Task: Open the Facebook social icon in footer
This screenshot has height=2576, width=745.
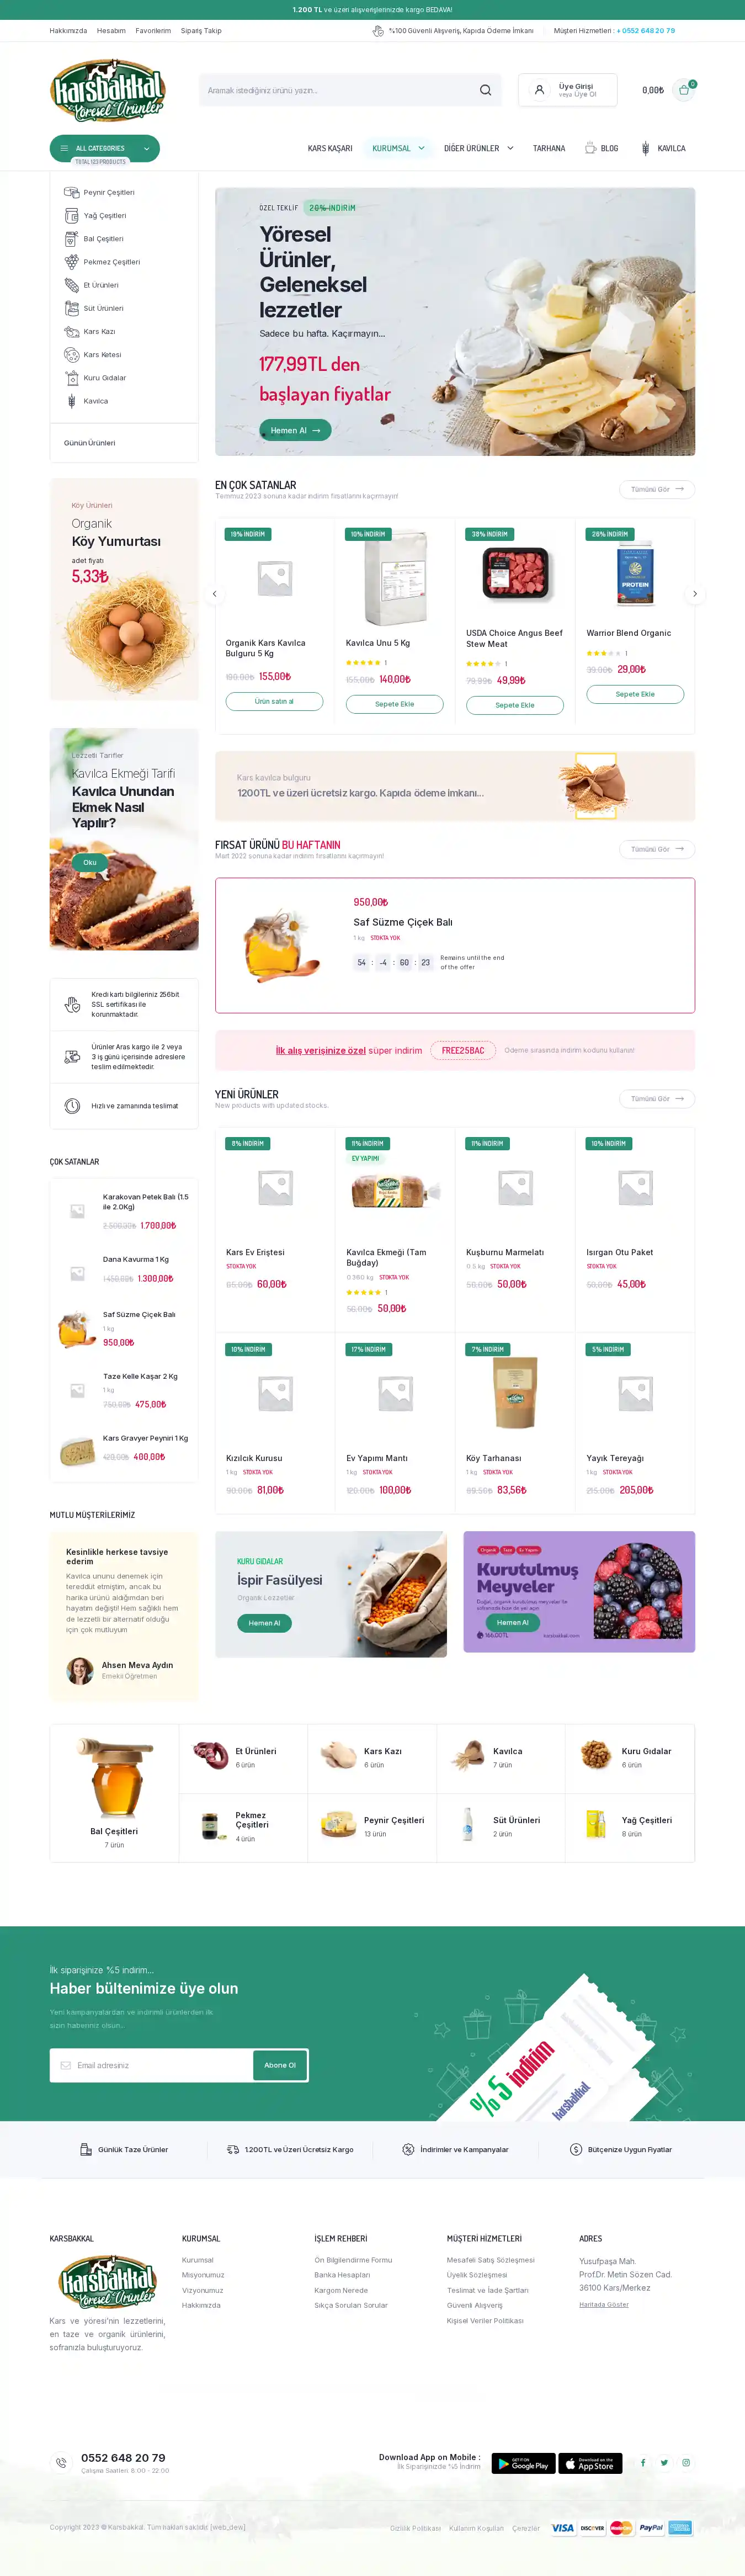Action: pos(642,2462)
